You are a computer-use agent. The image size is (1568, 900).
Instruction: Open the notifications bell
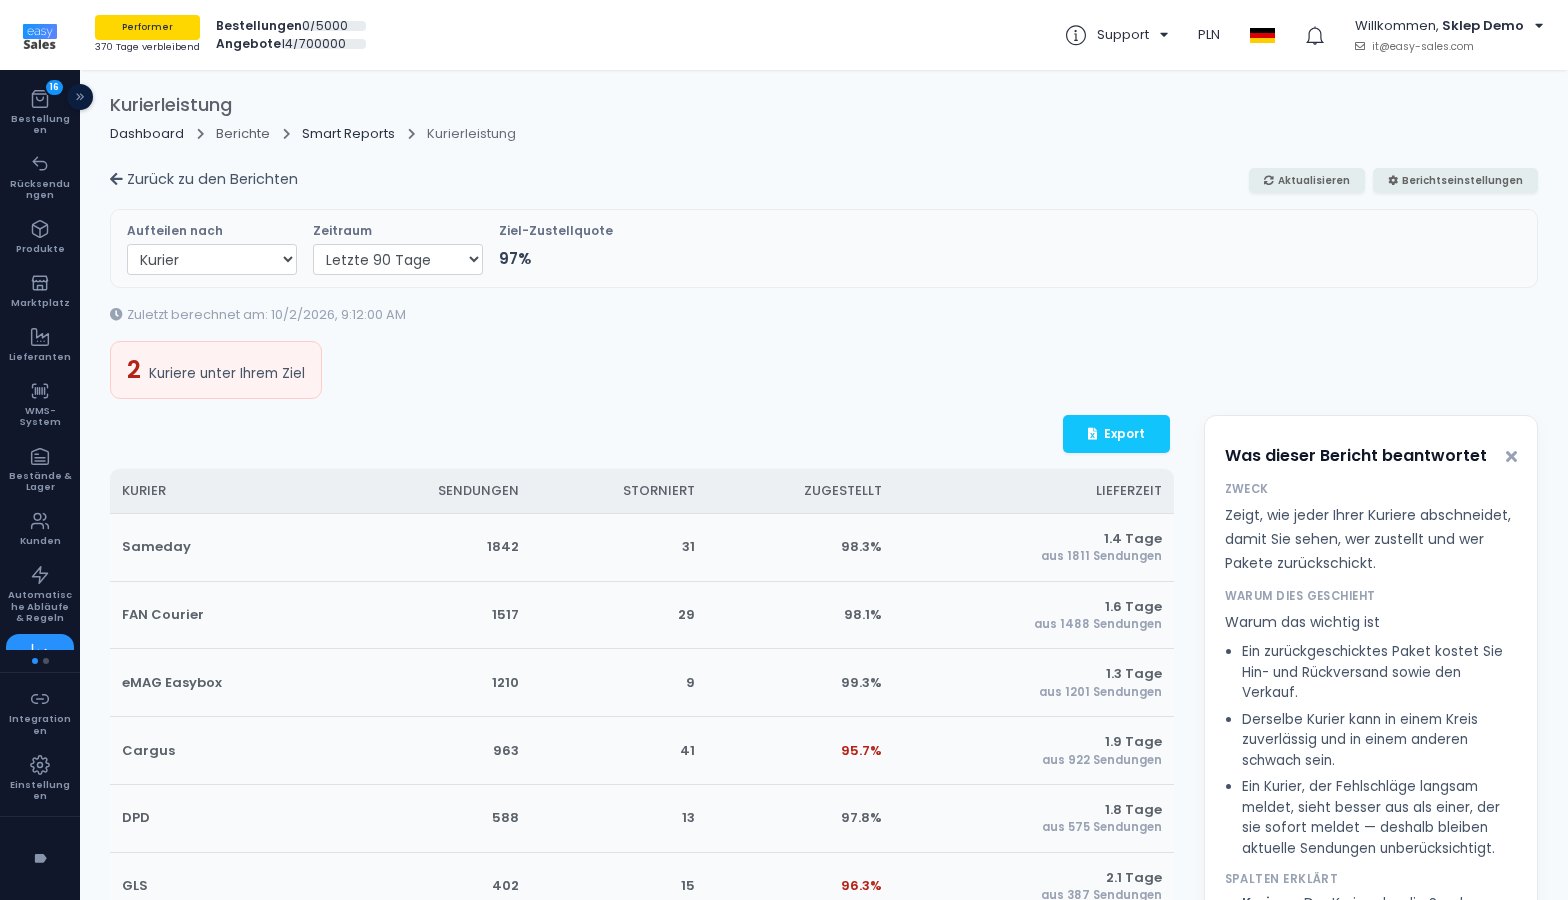(1315, 36)
